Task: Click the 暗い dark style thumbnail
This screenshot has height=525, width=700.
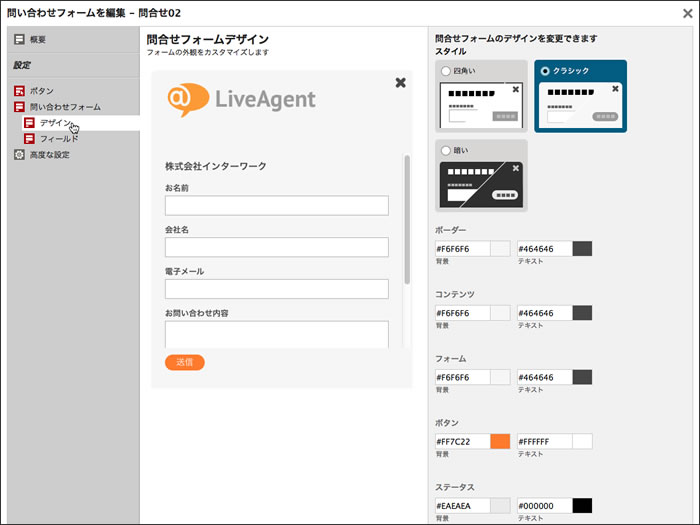Action: [481, 185]
